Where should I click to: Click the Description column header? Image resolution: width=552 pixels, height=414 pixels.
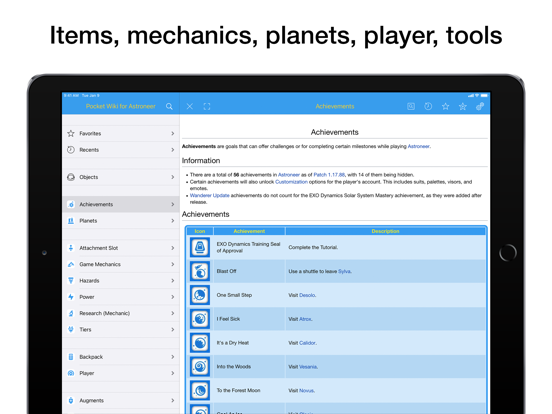[385, 231]
